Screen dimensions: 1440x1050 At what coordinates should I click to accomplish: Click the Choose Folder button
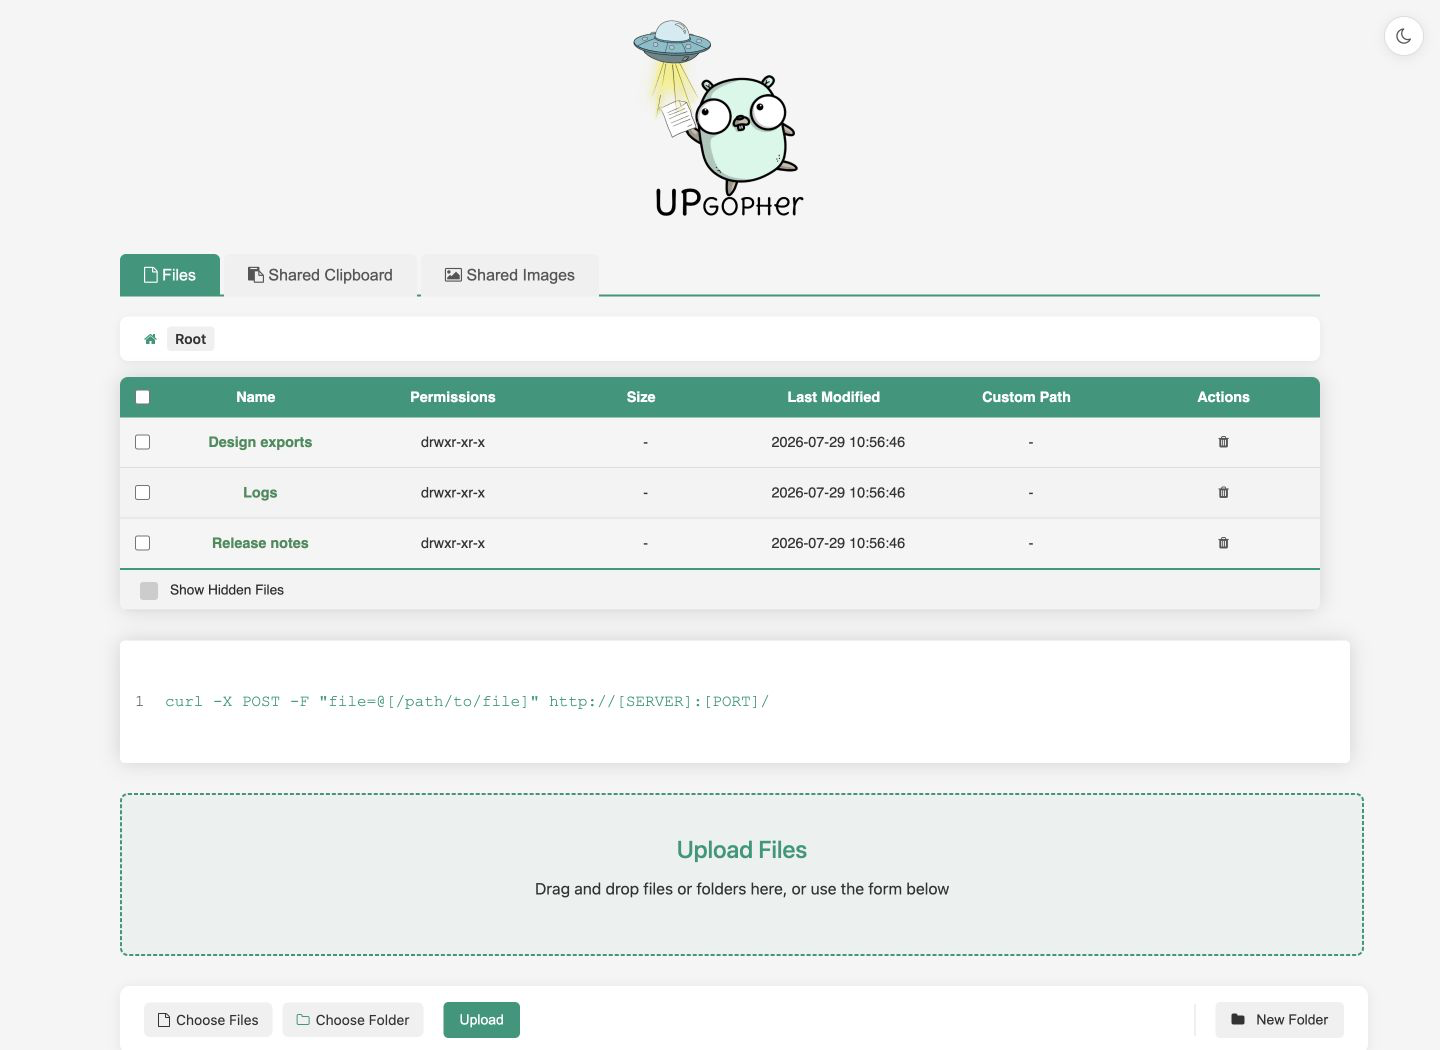[x=353, y=1020]
